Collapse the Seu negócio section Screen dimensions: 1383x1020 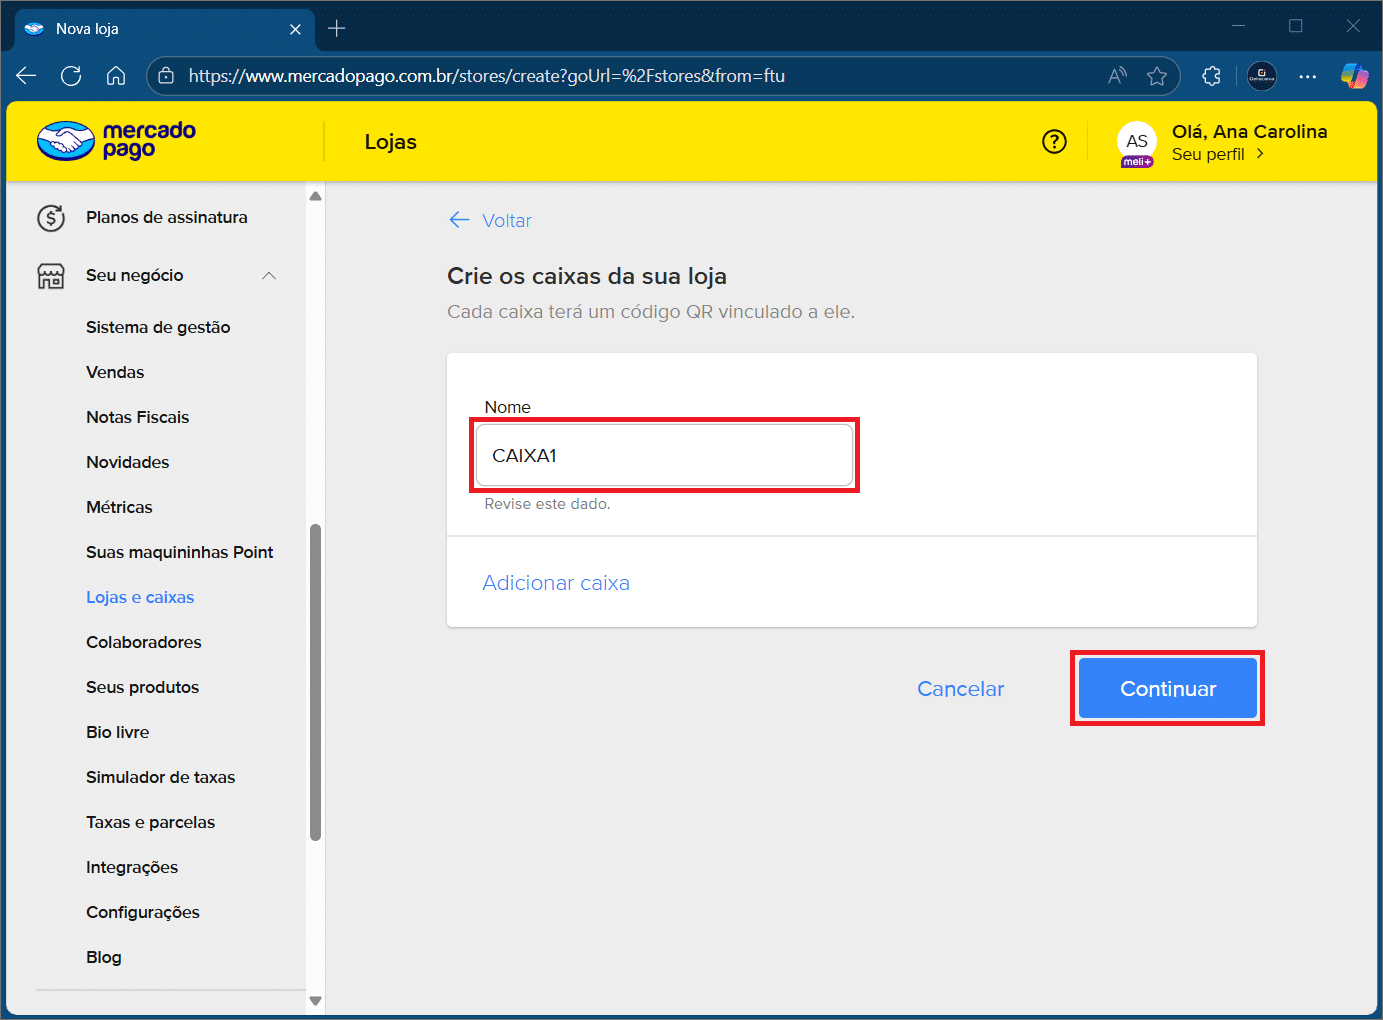click(x=268, y=276)
